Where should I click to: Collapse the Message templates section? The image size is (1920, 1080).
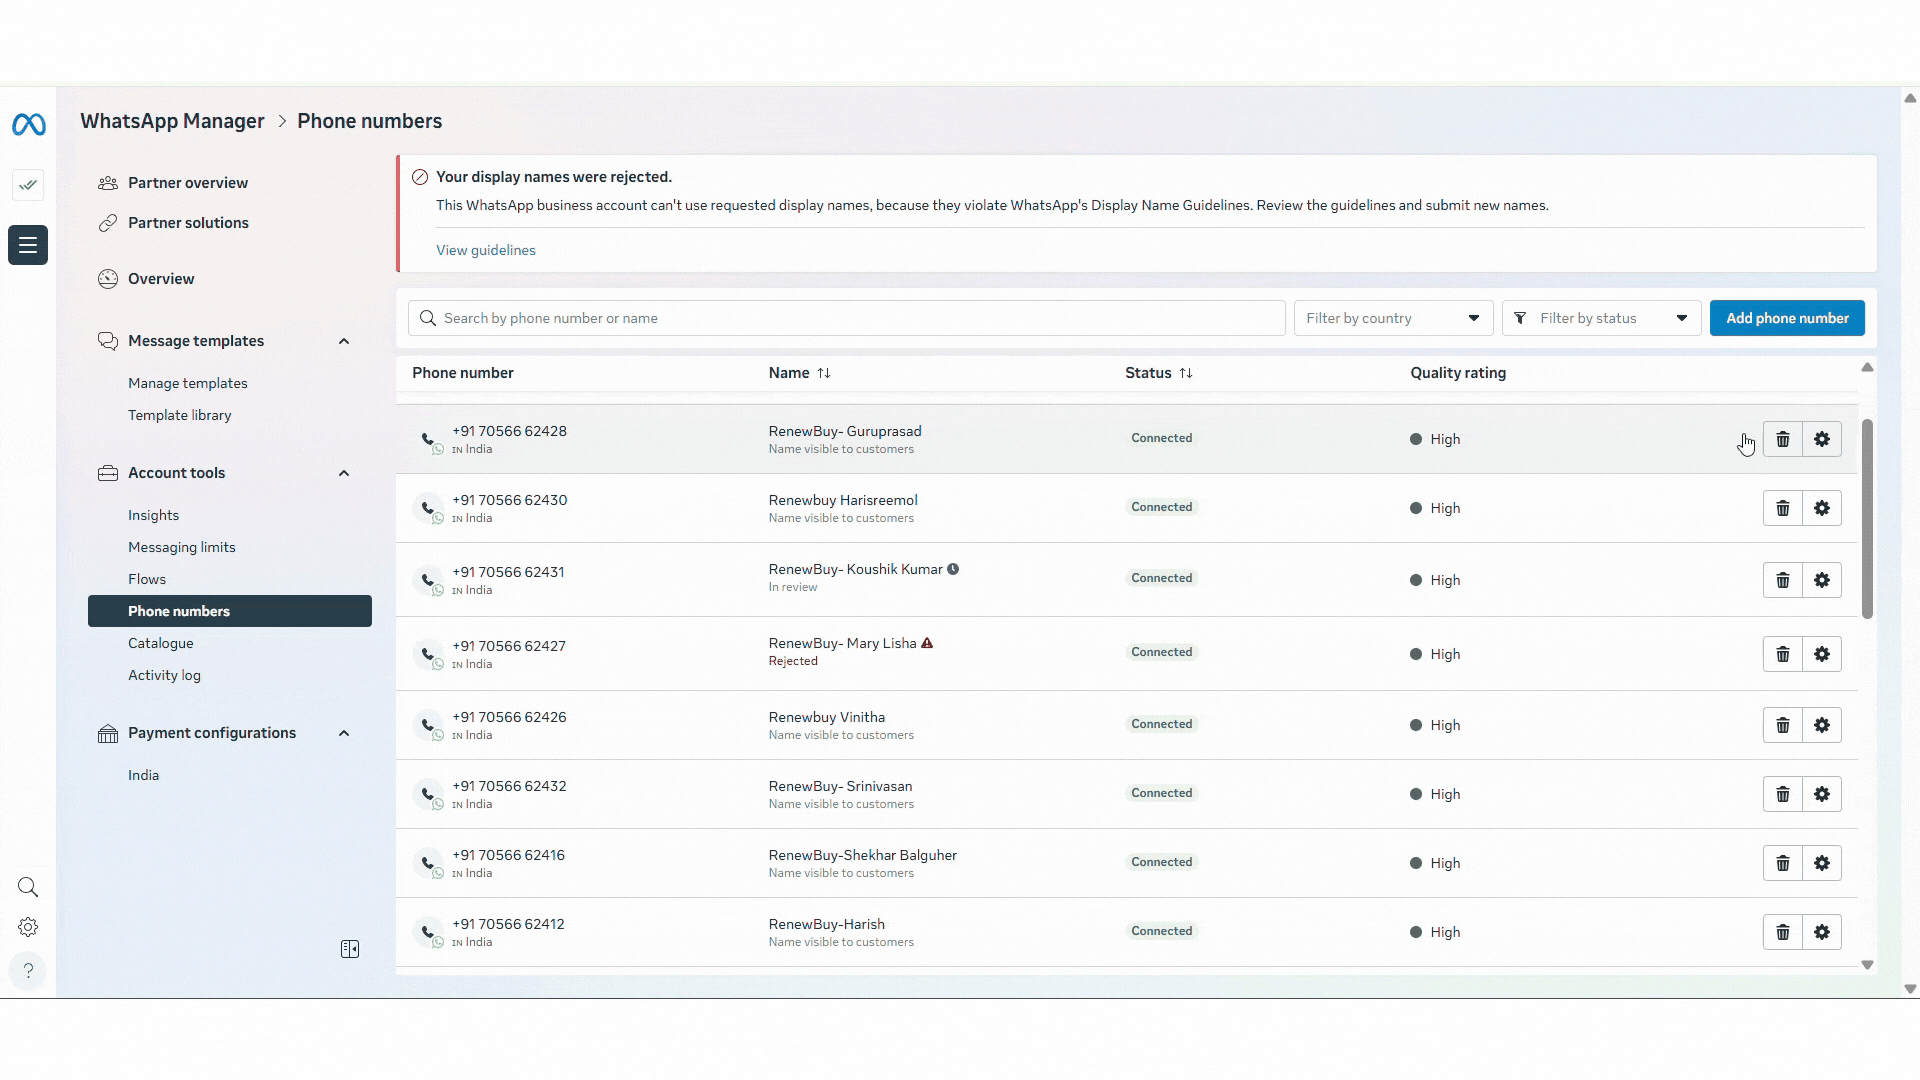click(344, 341)
